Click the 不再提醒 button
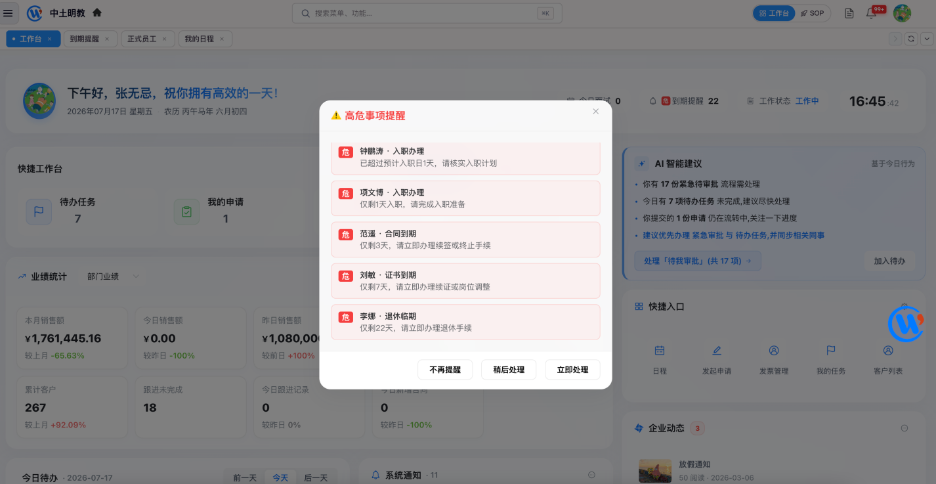The height and width of the screenshot is (484, 936). 445,369
